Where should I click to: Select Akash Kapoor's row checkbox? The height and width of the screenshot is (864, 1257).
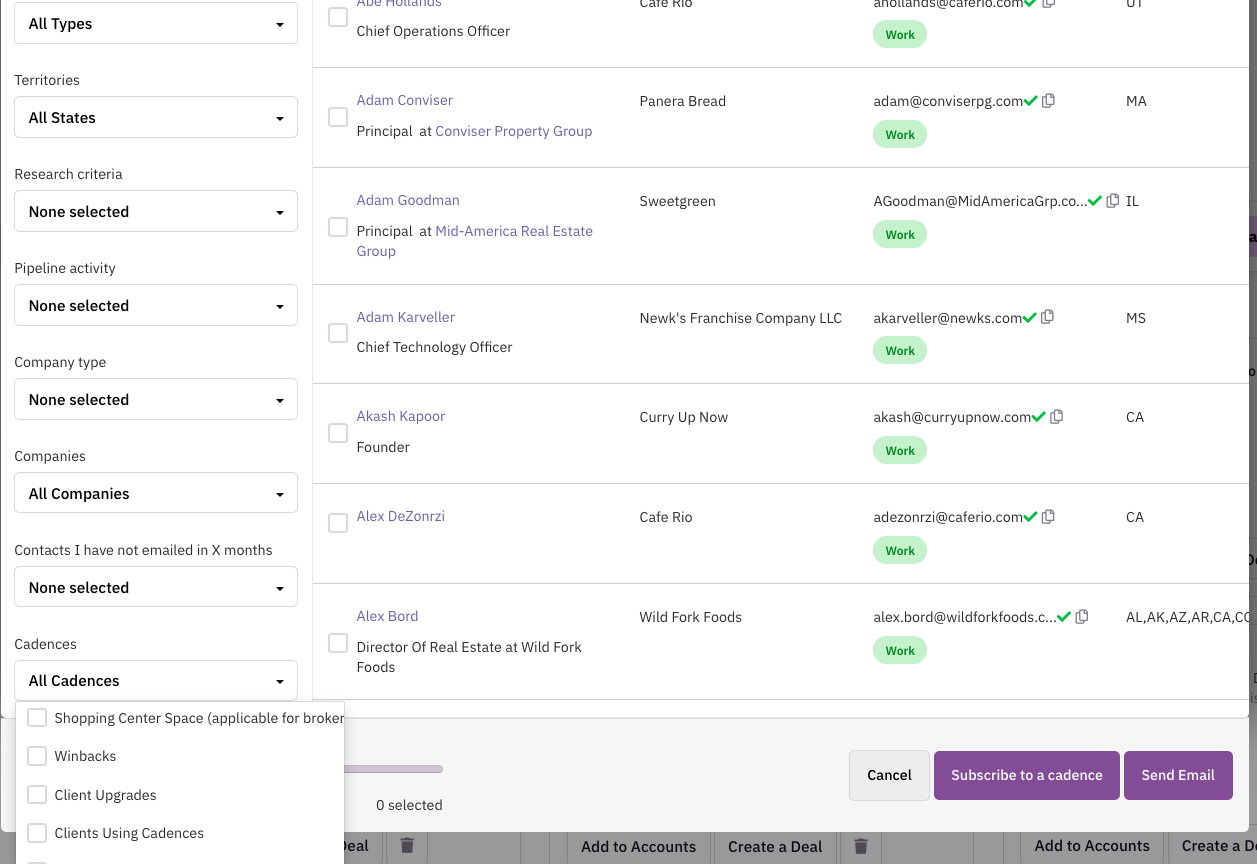point(338,433)
